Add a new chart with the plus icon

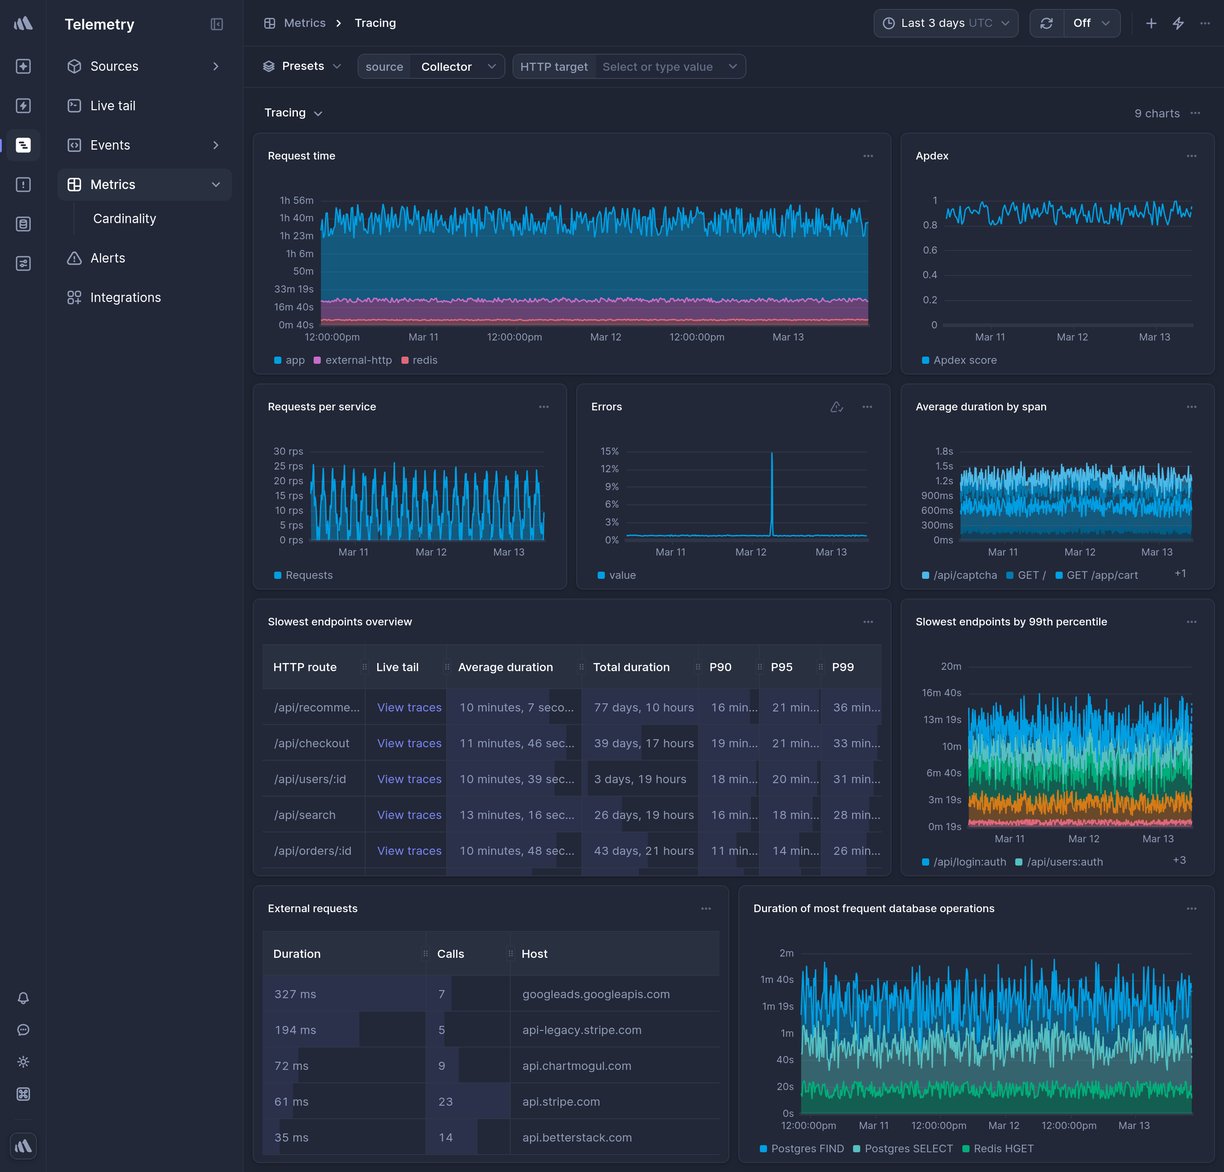point(1151,22)
